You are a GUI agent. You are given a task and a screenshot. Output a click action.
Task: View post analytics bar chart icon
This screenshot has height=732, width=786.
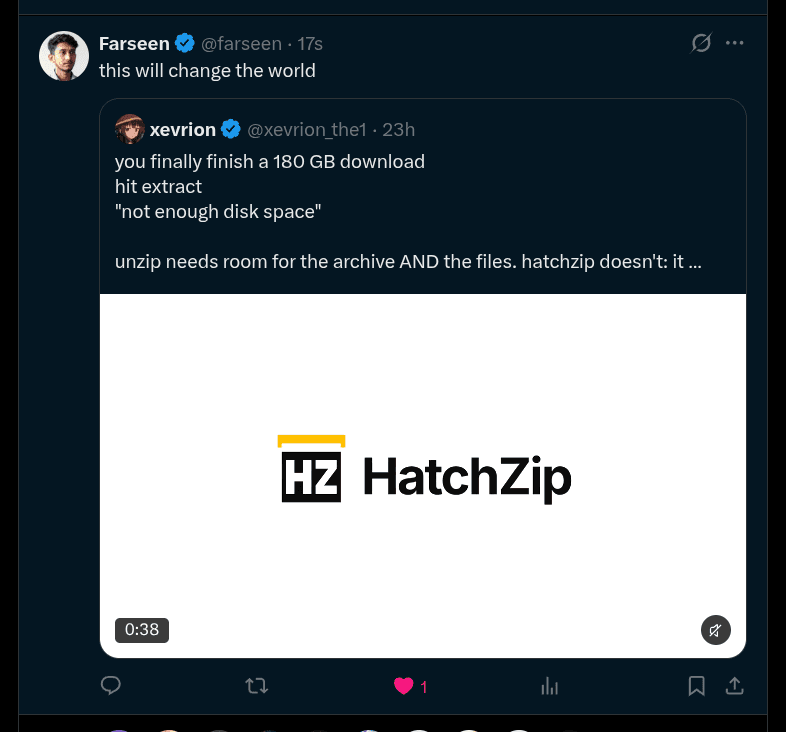549,686
